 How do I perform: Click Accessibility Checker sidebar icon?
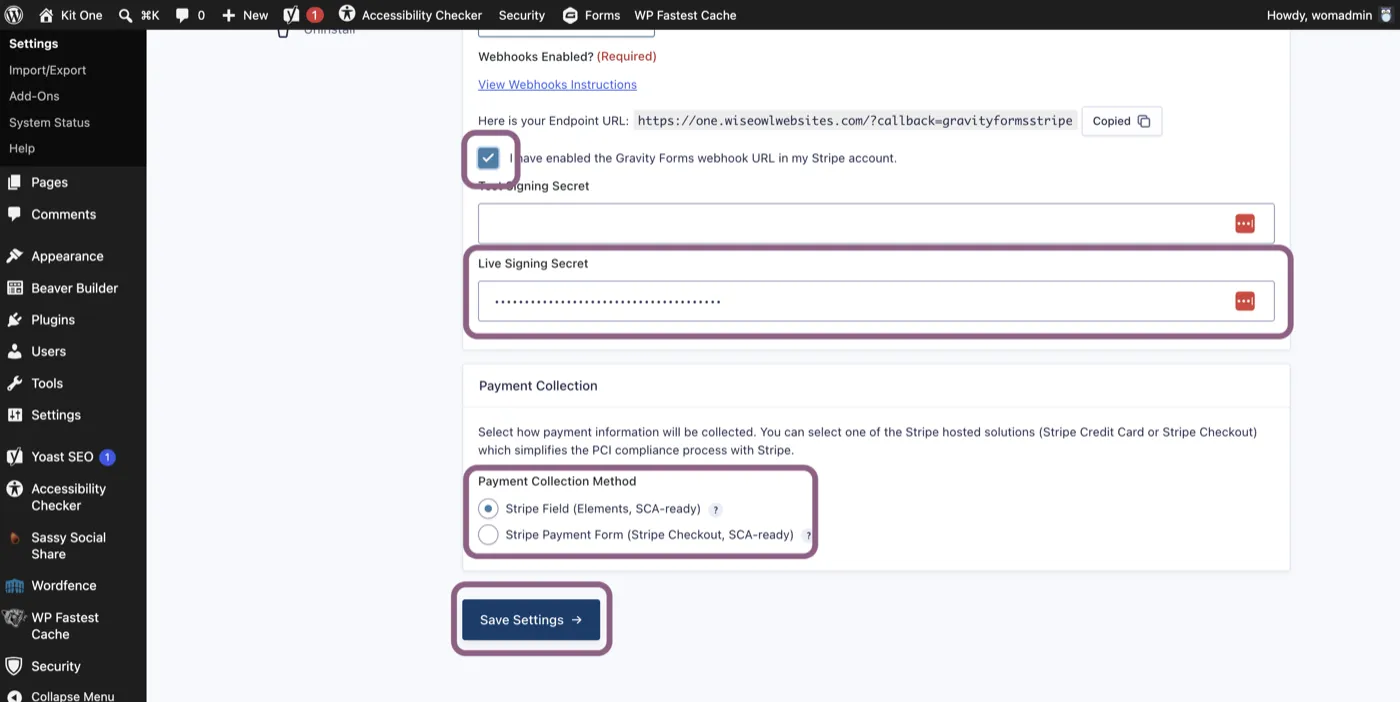14,489
